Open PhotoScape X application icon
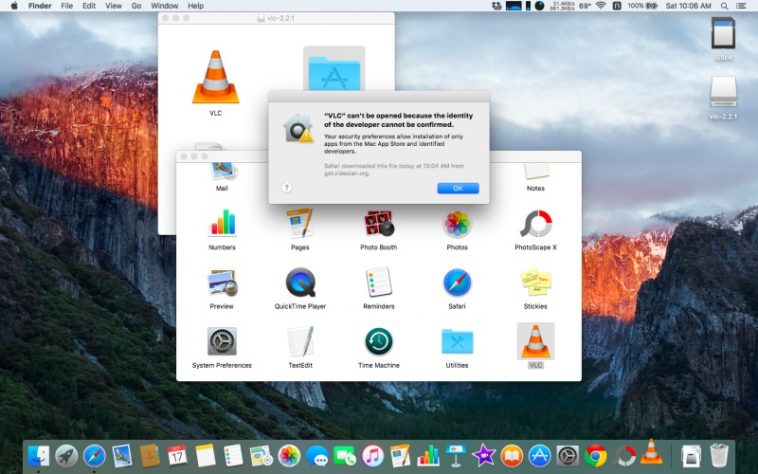Image resolution: width=758 pixels, height=474 pixels. pos(535,224)
